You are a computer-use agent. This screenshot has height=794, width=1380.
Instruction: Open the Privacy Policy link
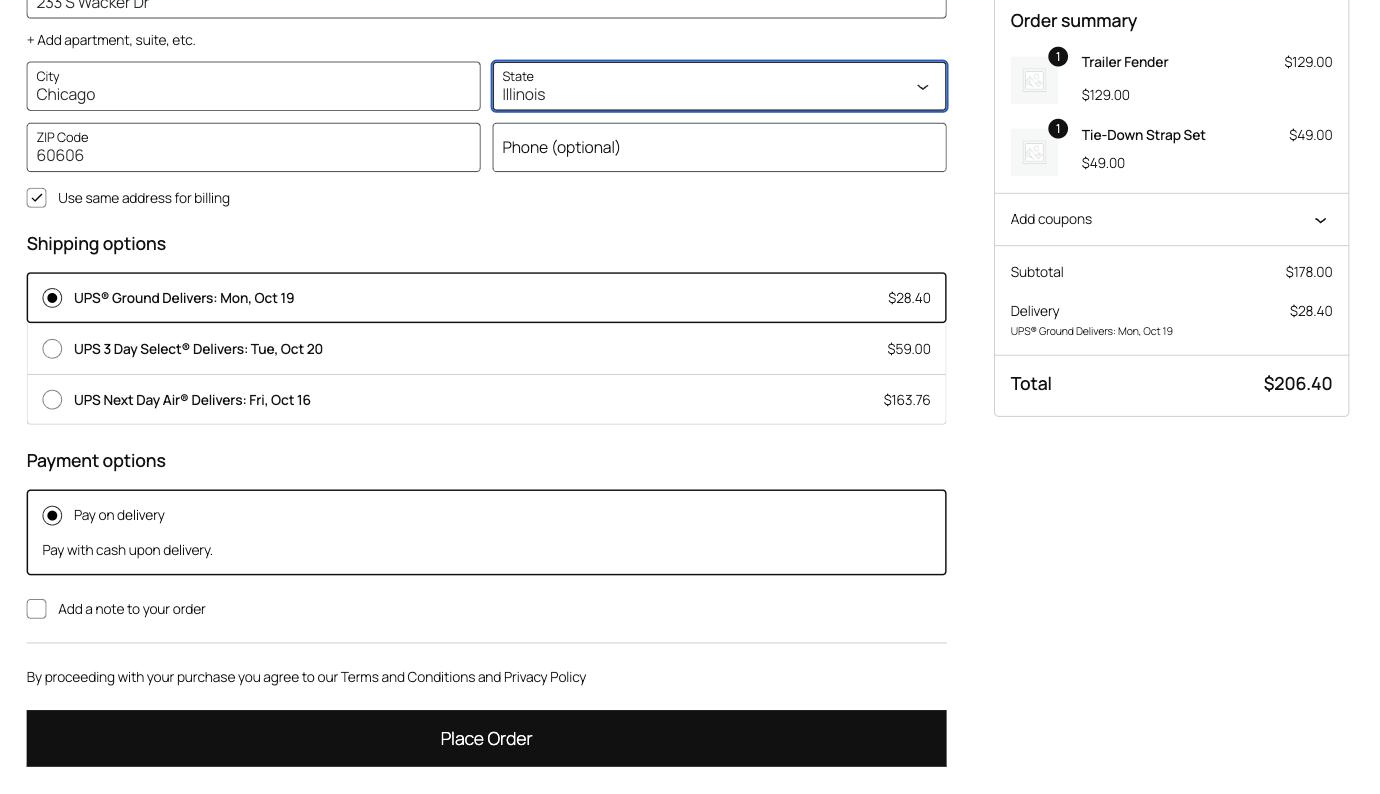pyautogui.click(x=545, y=677)
